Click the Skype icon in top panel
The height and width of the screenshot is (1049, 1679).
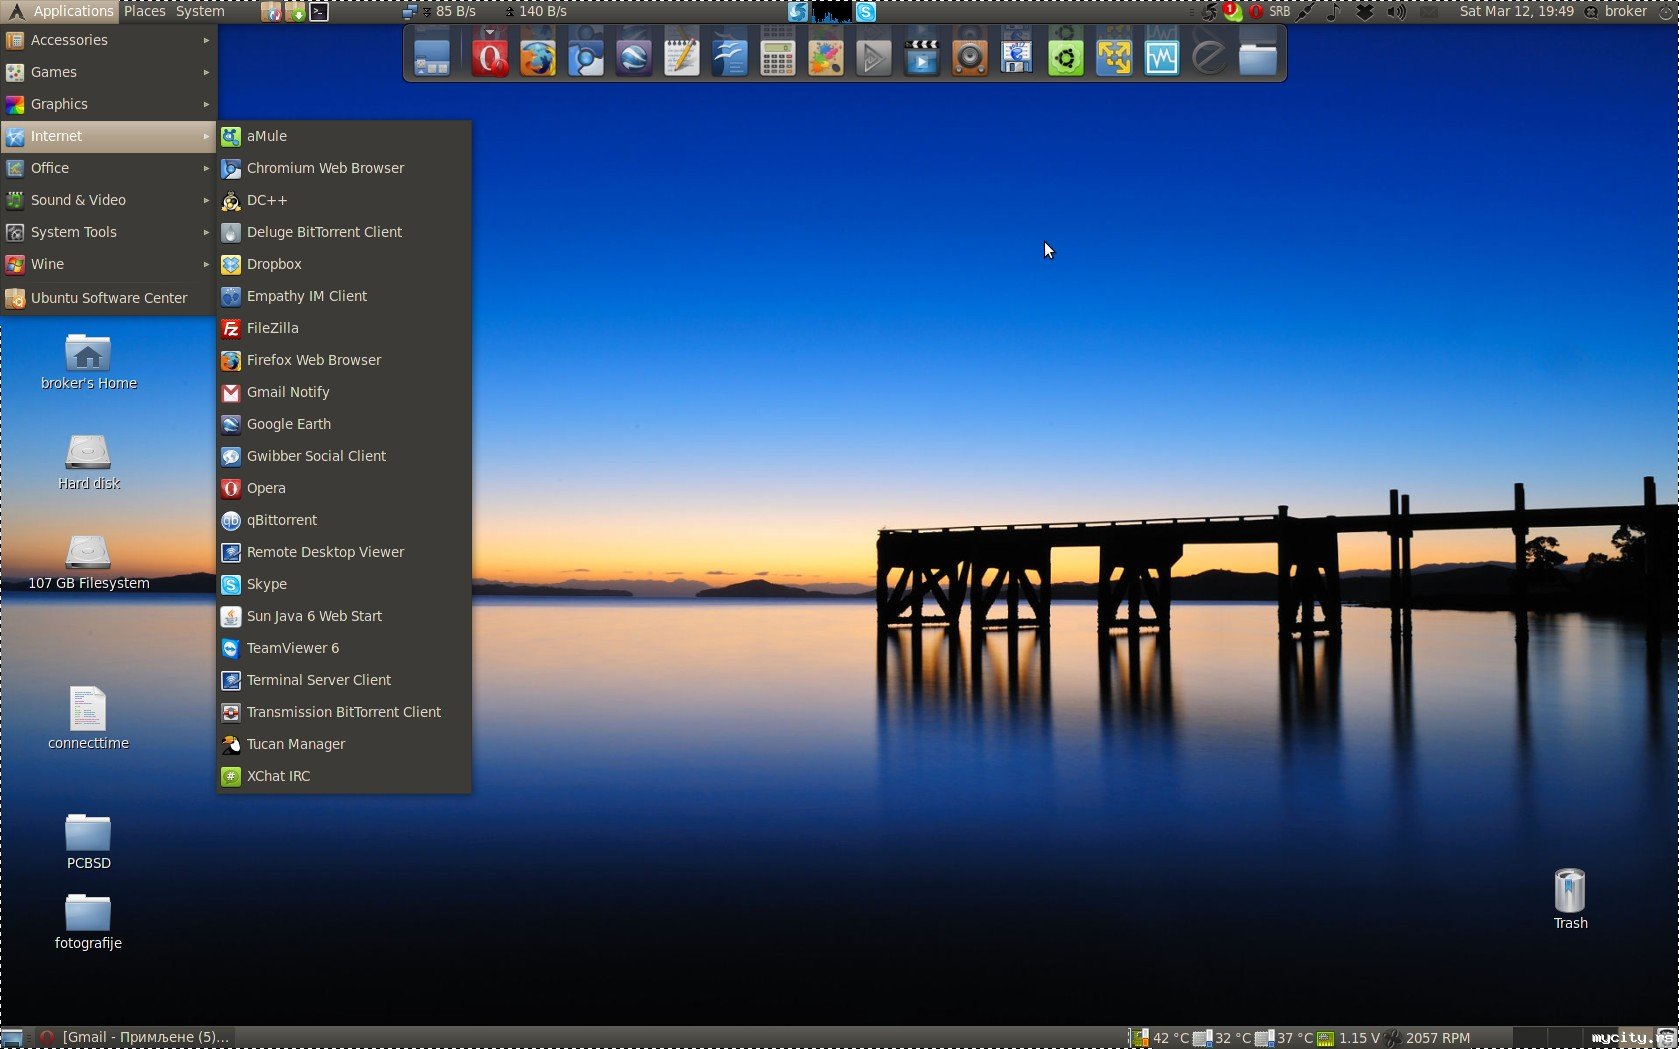tap(866, 12)
